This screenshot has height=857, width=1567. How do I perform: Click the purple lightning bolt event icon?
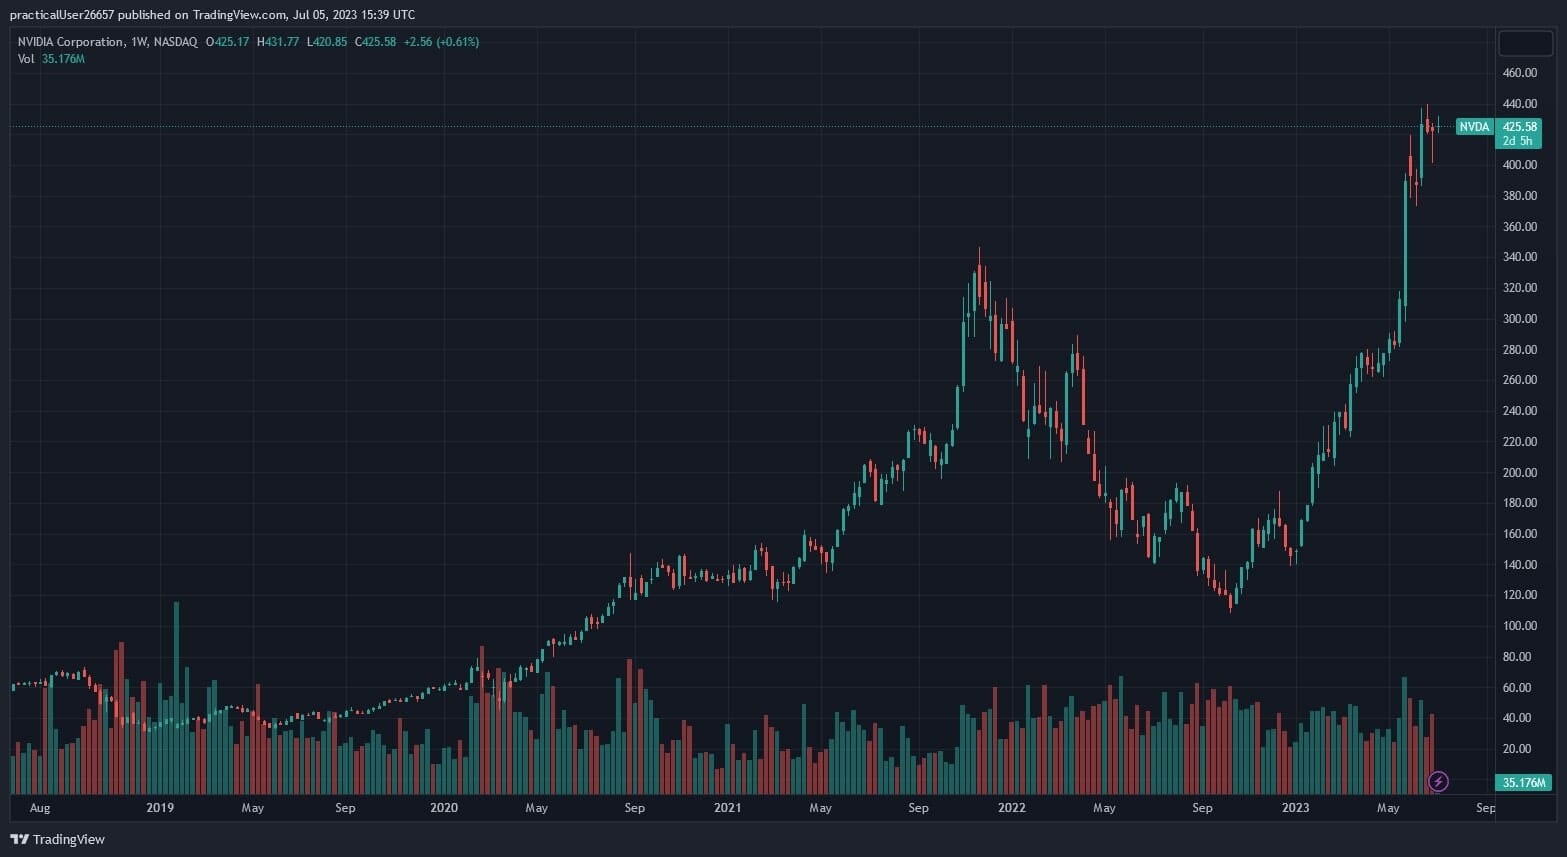click(x=1438, y=781)
